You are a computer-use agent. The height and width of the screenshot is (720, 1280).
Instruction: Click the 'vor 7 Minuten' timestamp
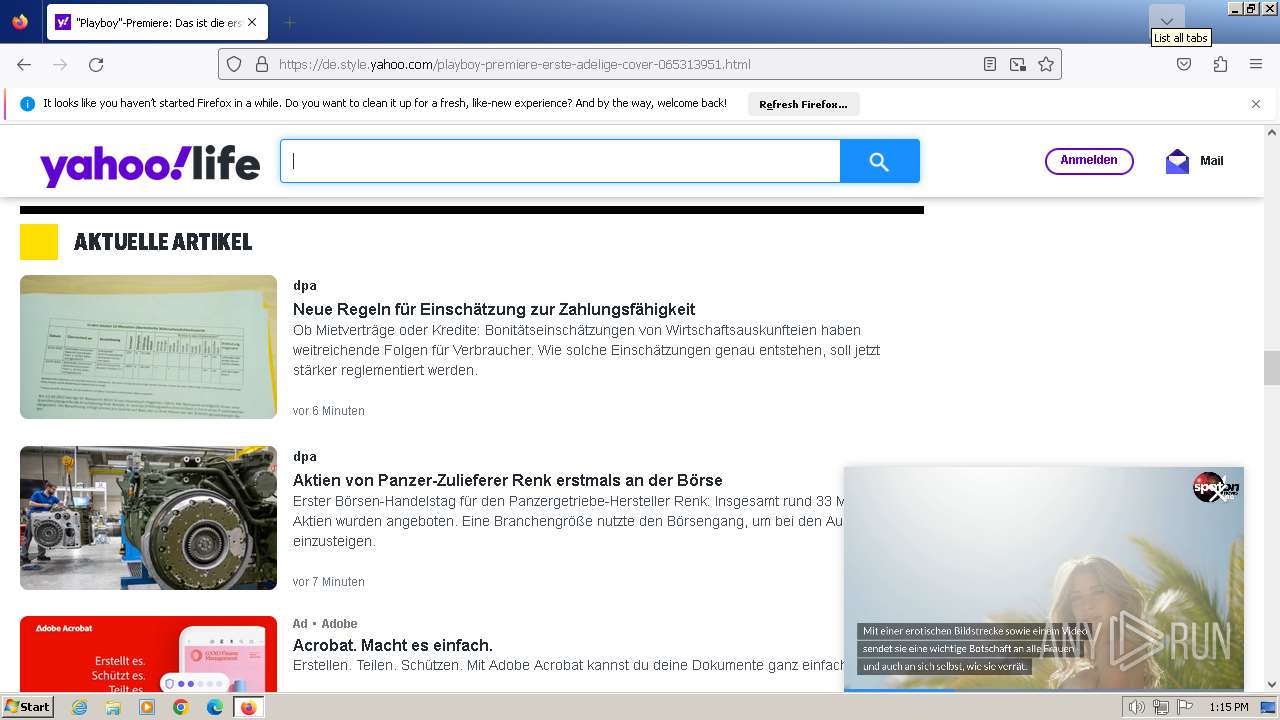(329, 582)
